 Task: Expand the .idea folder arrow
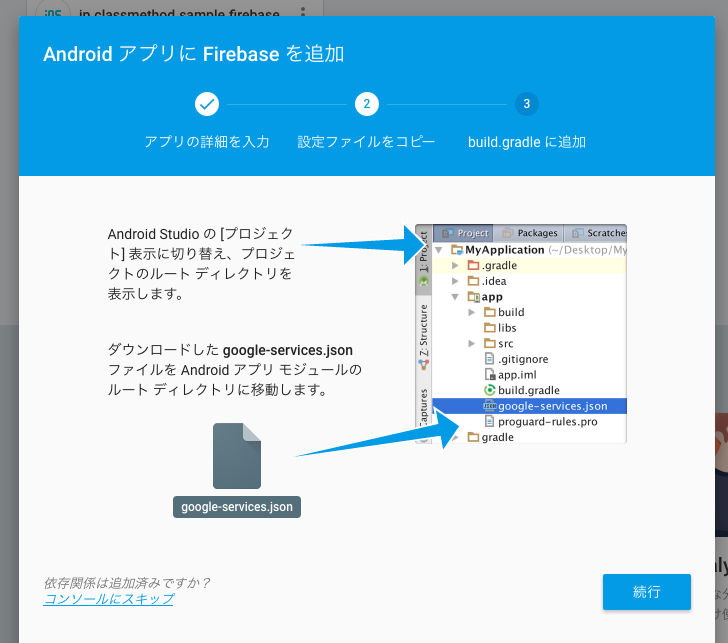click(x=456, y=281)
